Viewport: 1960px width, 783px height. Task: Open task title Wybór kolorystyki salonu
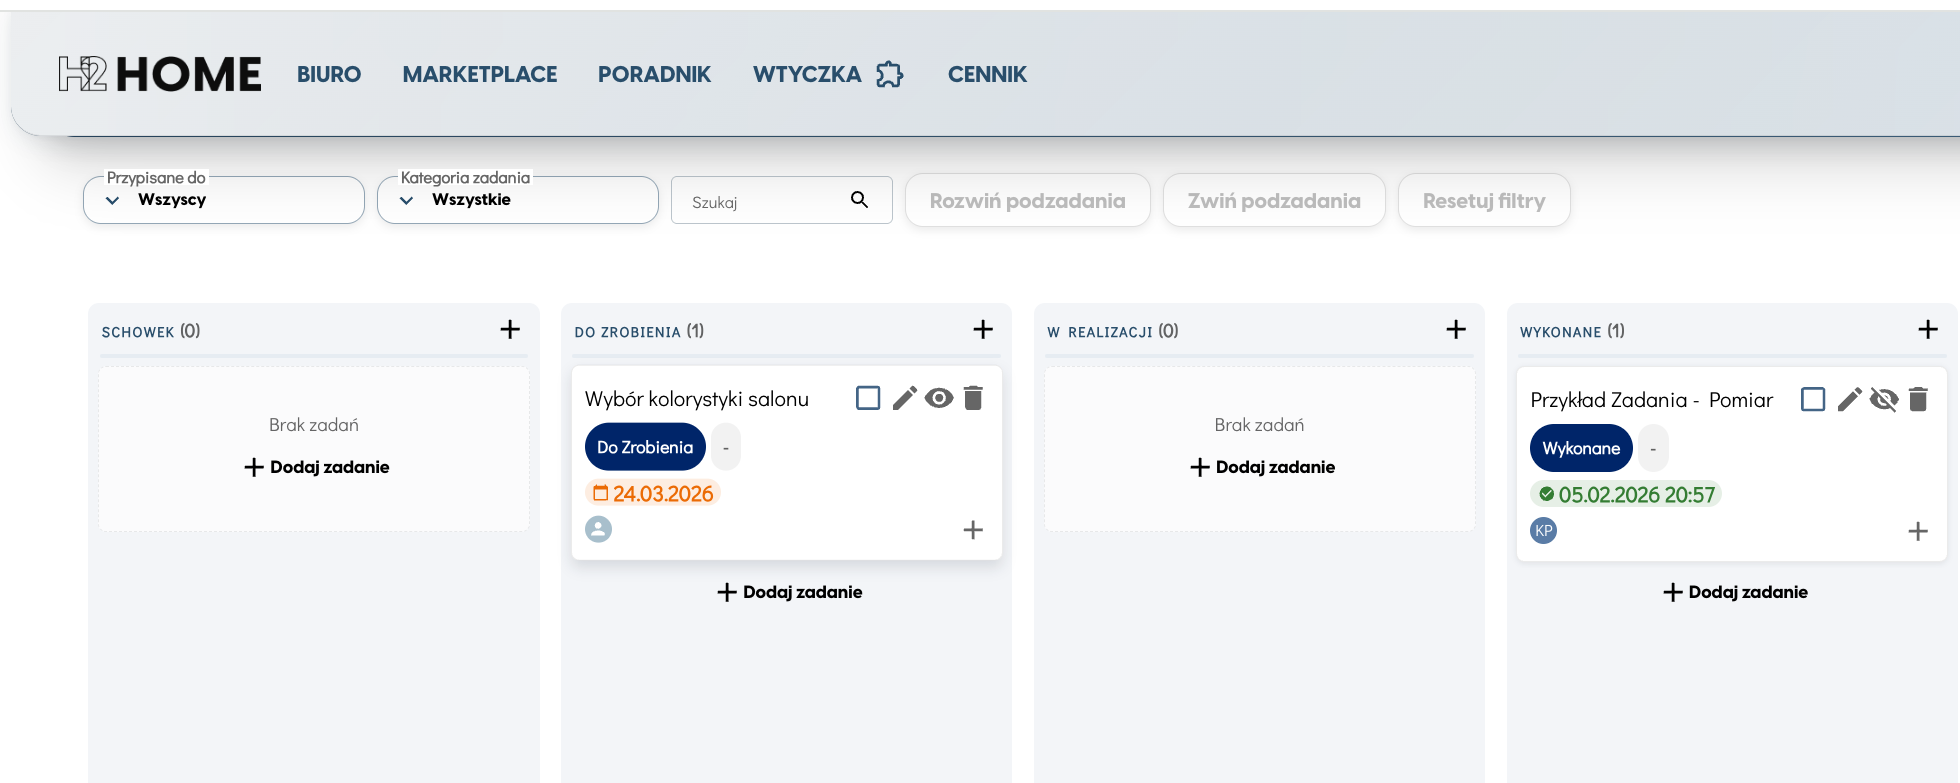coord(697,398)
